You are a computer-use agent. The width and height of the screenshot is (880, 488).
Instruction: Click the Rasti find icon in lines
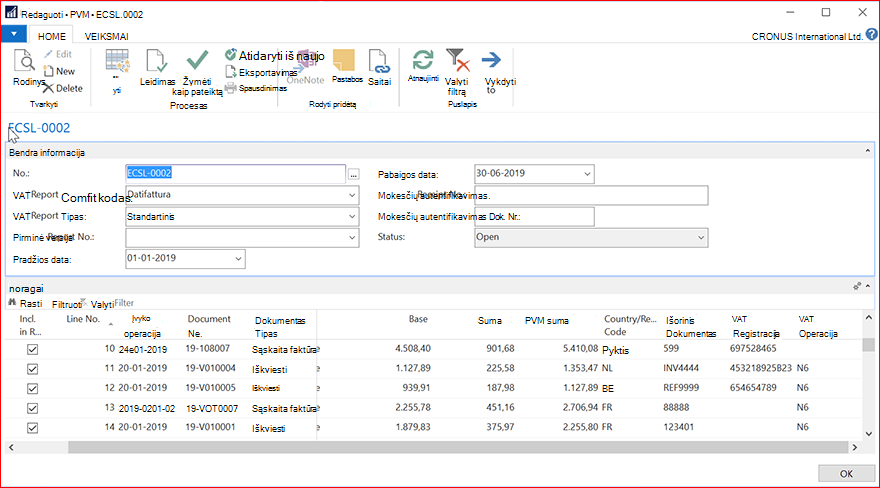click(25, 303)
